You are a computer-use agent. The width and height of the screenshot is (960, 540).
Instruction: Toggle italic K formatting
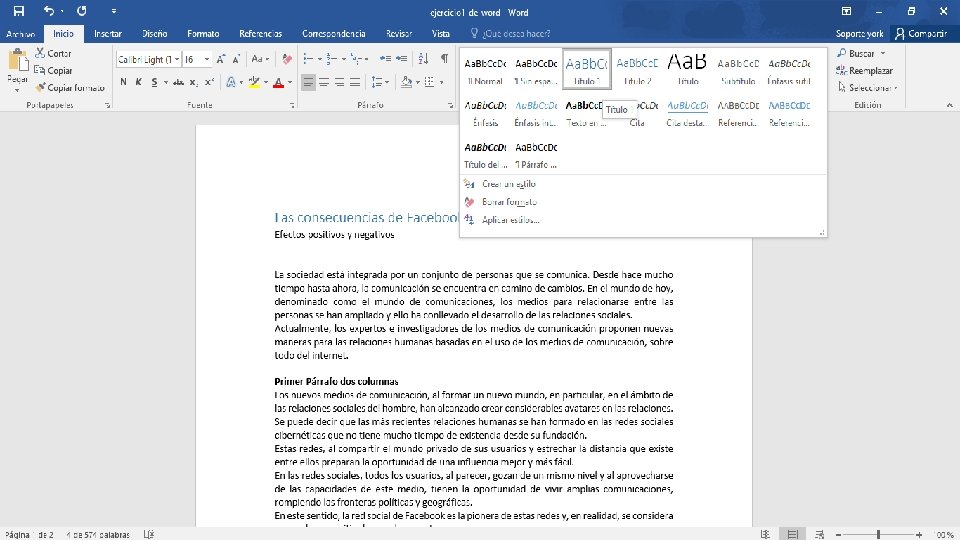click(138, 82)
